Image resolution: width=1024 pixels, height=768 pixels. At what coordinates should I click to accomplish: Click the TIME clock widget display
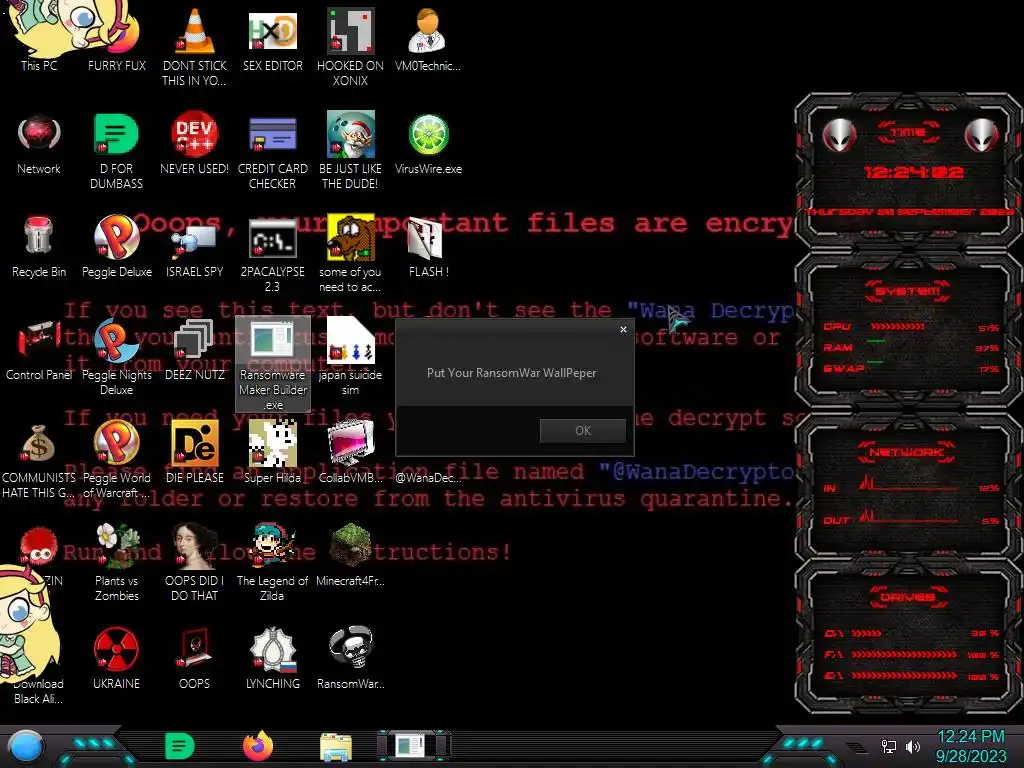point(913,172)
